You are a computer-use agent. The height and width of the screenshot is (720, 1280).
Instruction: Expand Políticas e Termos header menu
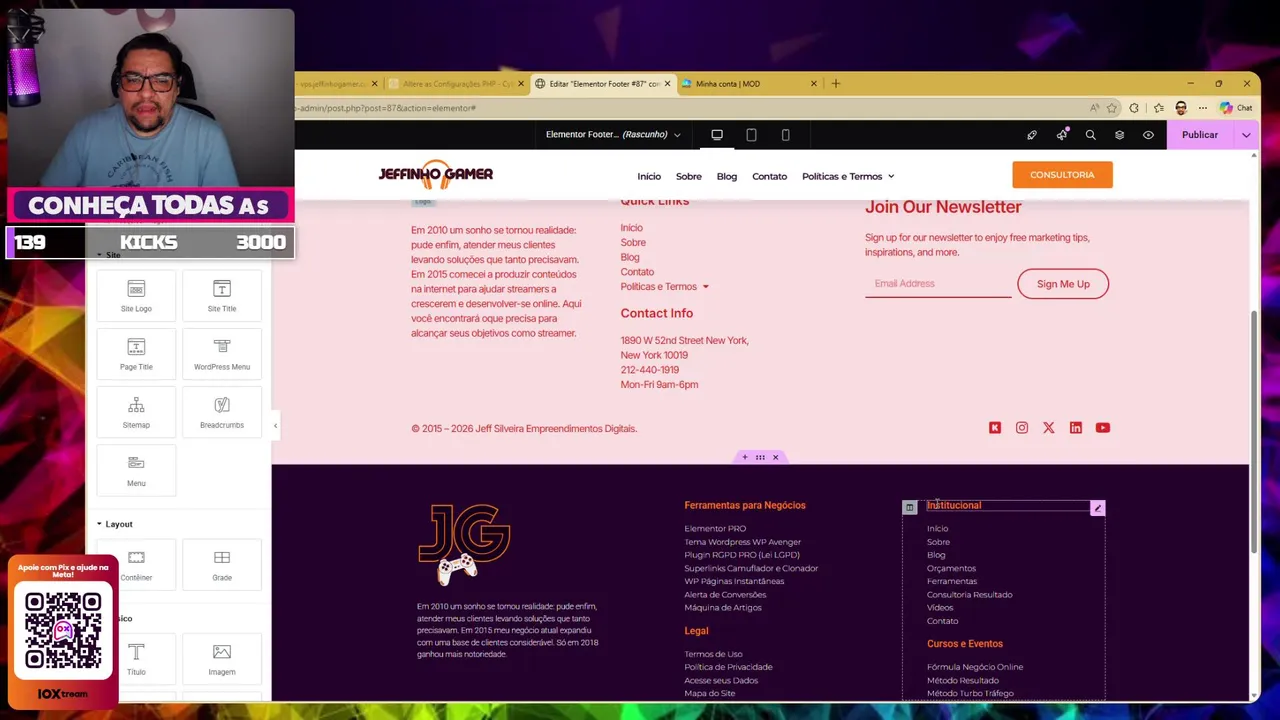[848, 176]
